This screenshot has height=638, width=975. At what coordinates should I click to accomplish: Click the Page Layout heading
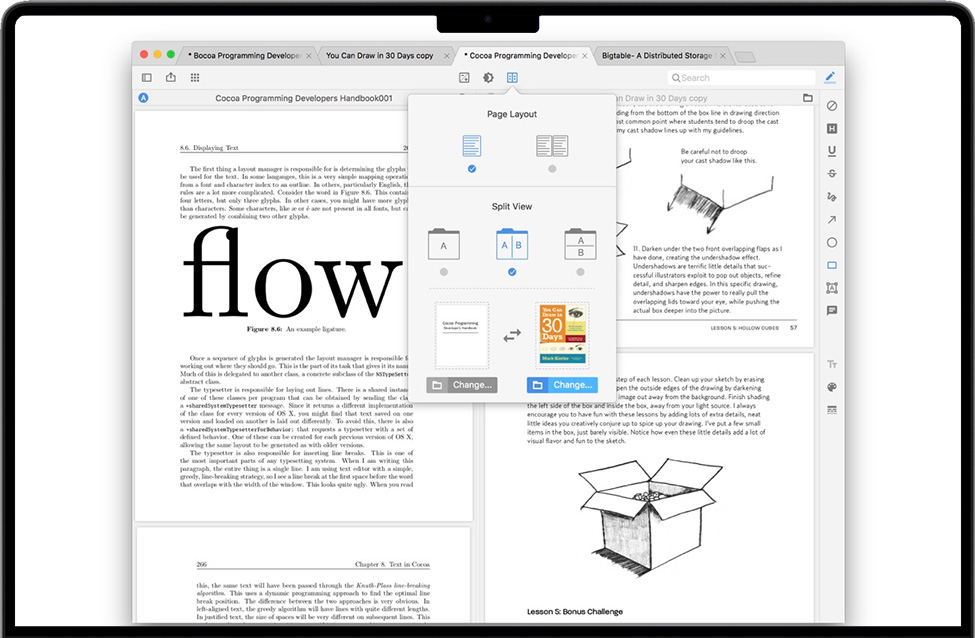coord(512,114)
